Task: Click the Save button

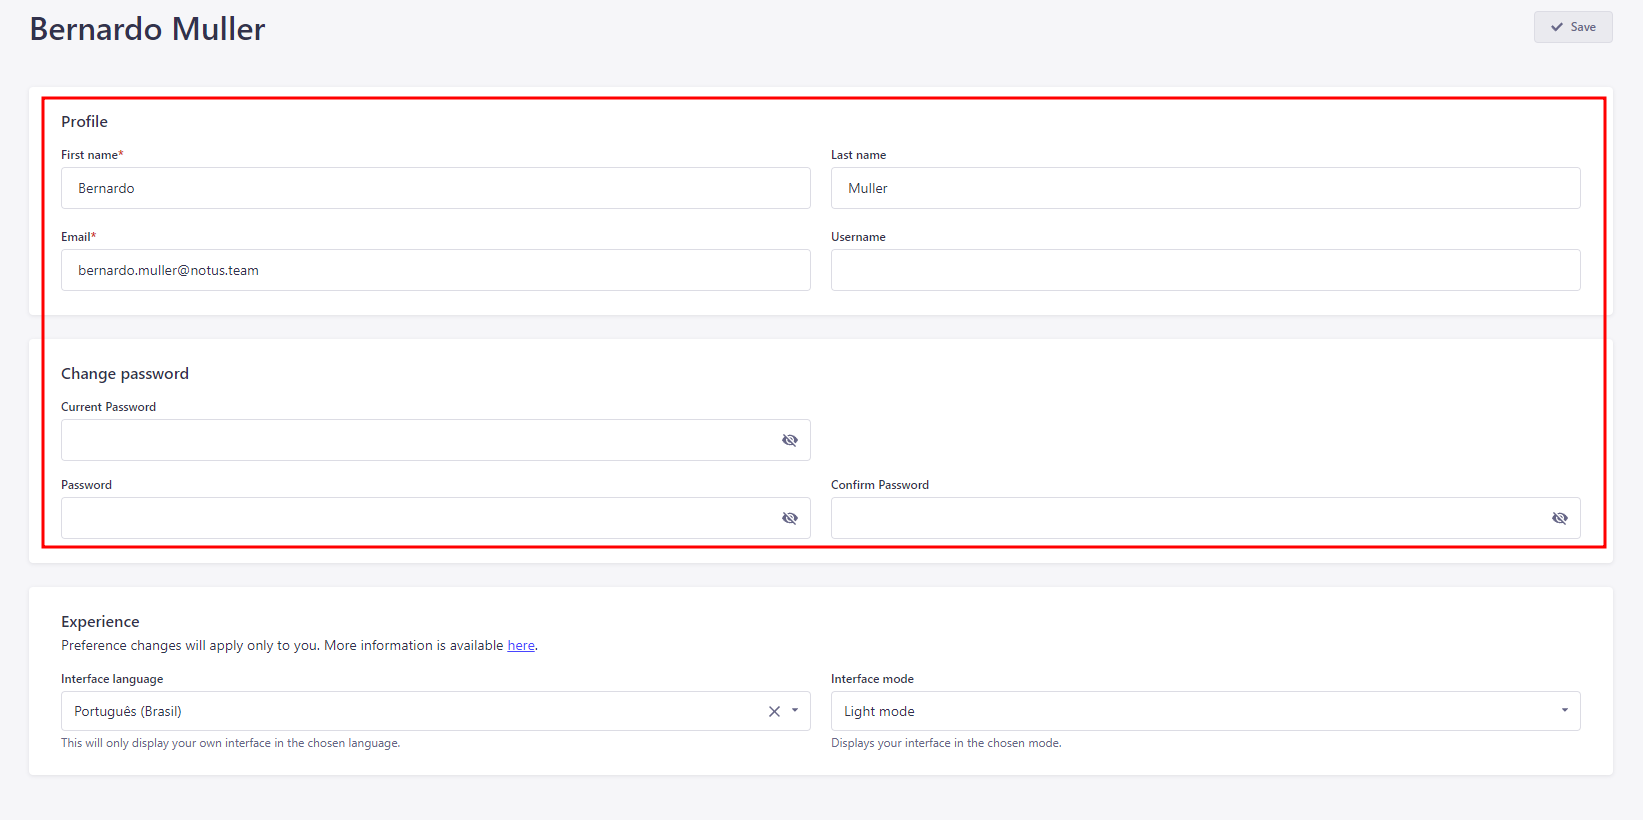Action: [x=1573, y=27]
